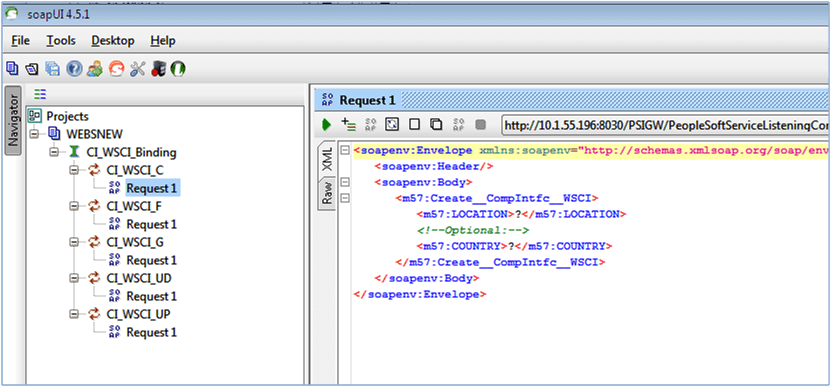Click the Optional comment line

(x=473, y=230)
